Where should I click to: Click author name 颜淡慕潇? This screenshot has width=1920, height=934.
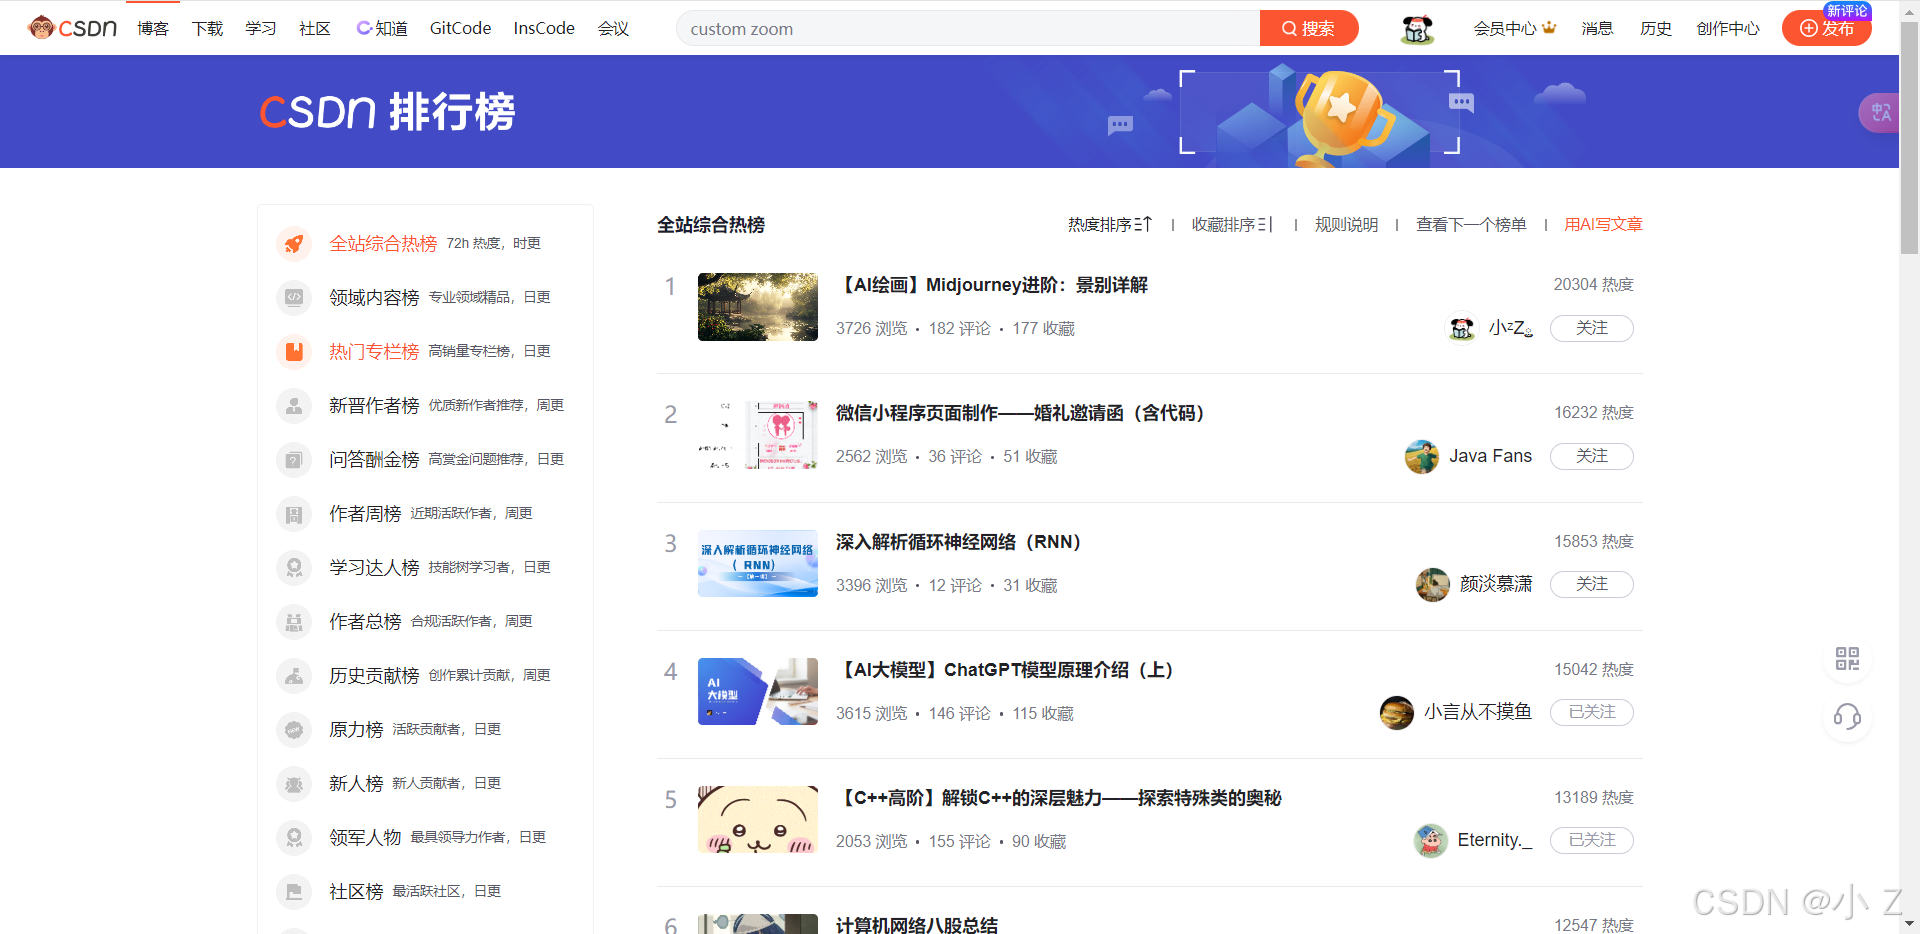pos(1496,584)
